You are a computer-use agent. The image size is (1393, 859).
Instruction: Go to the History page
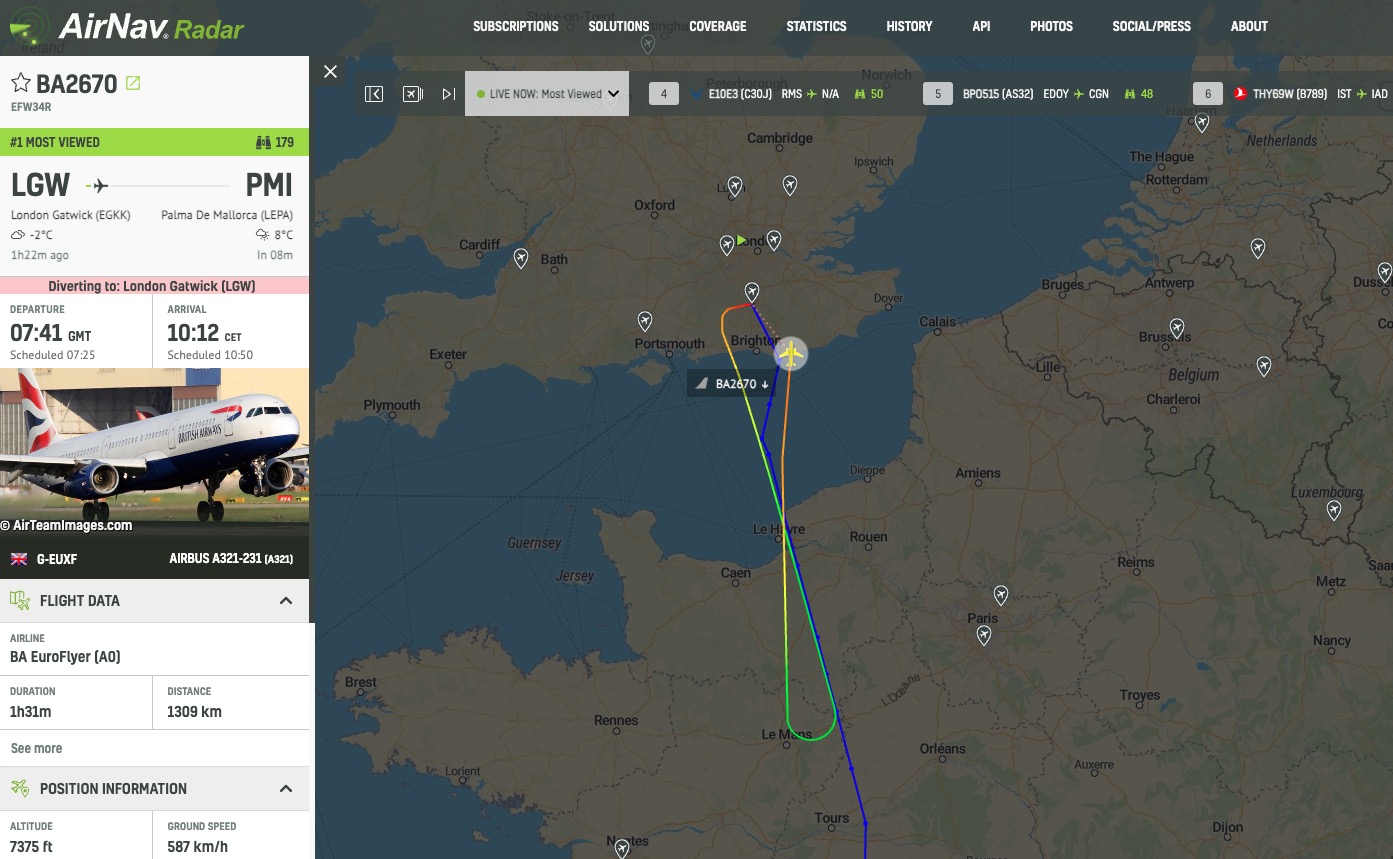(x=909, y=26)
